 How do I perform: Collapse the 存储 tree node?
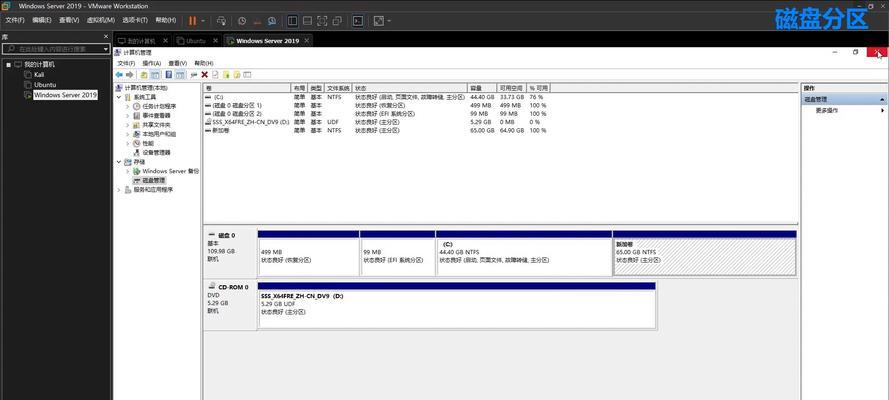(119, 161)
